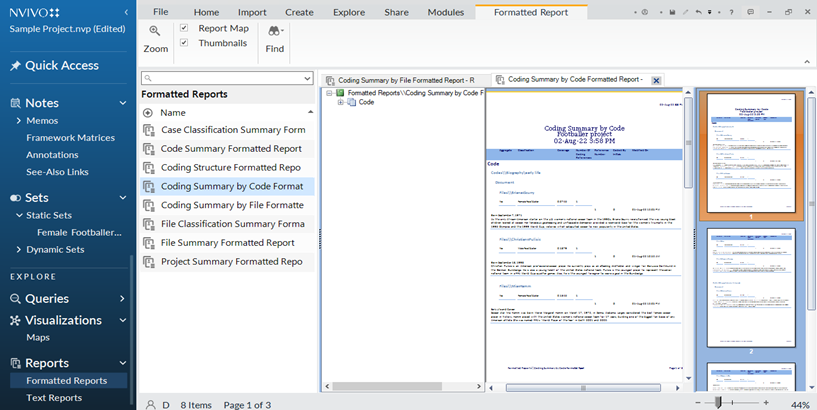Viewport: 817px width, 410px height.
Task: Uncheck the Report Map checkbox
Action: pyautogui.click(x=184, y=28)
